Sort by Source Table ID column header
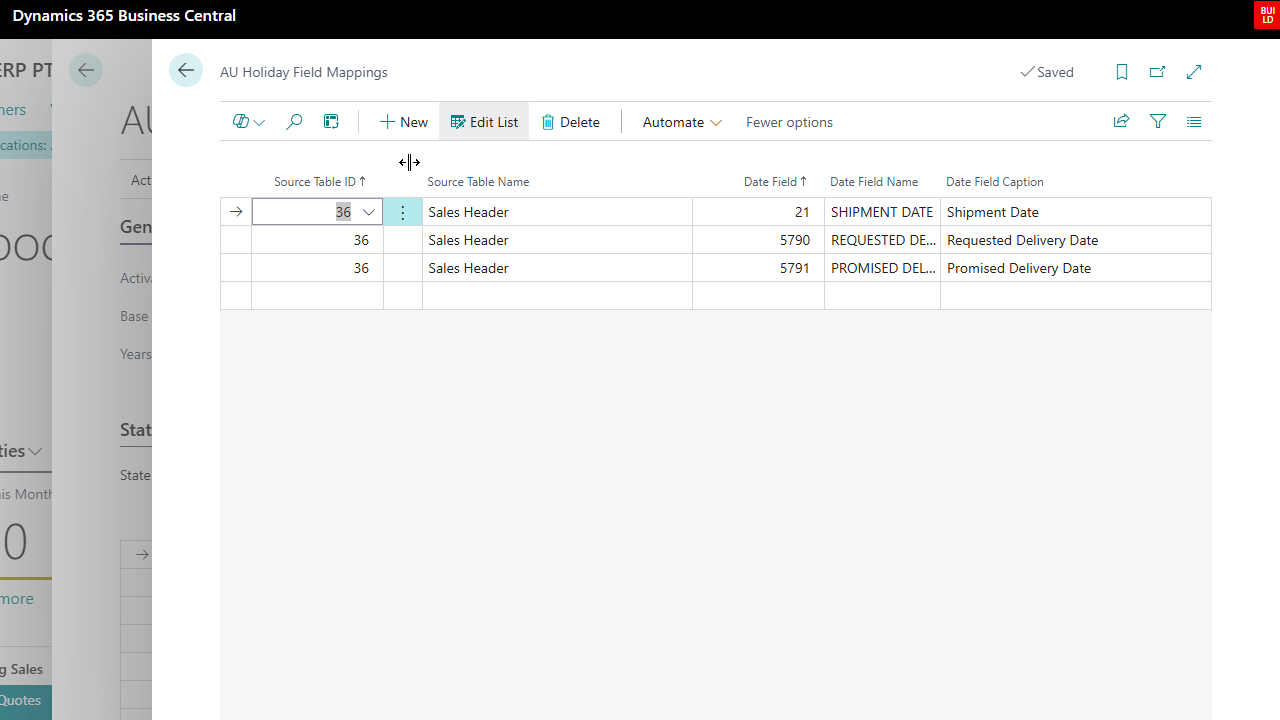This screenshot has height=720, width=1280. (320, 182)
